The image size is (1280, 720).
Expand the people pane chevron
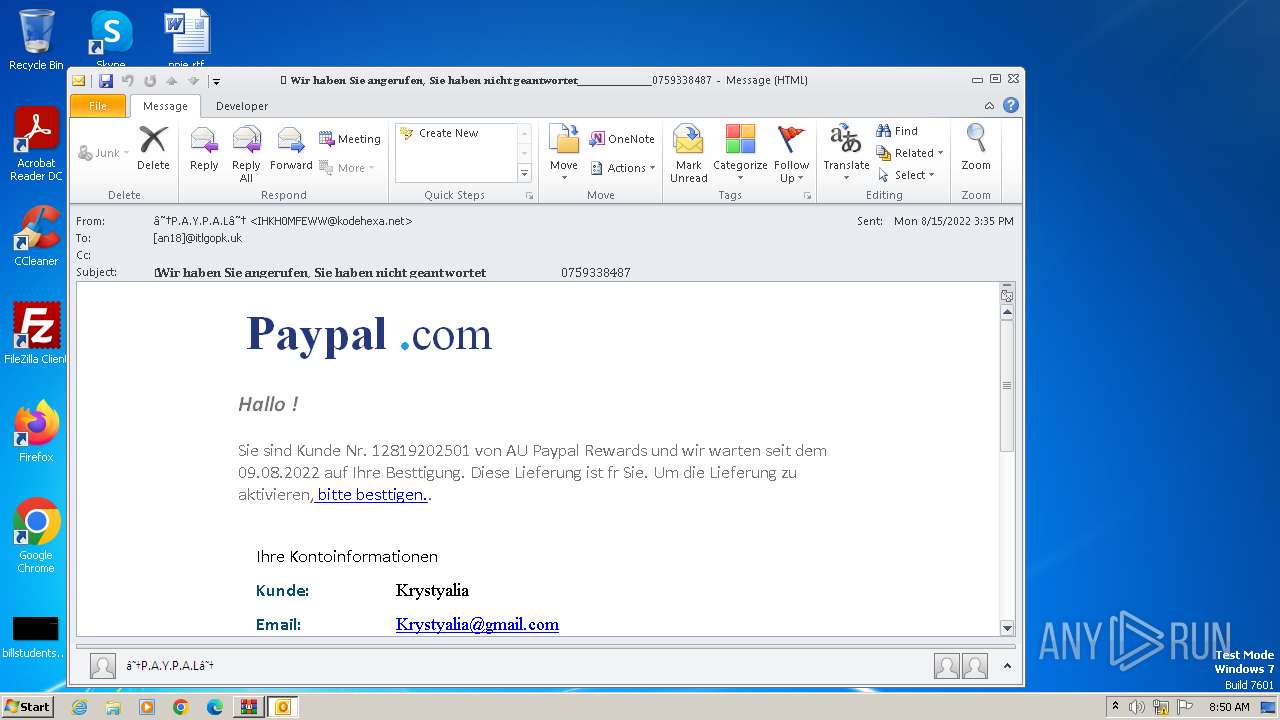pyautogui.click(x=1007, y=666)
